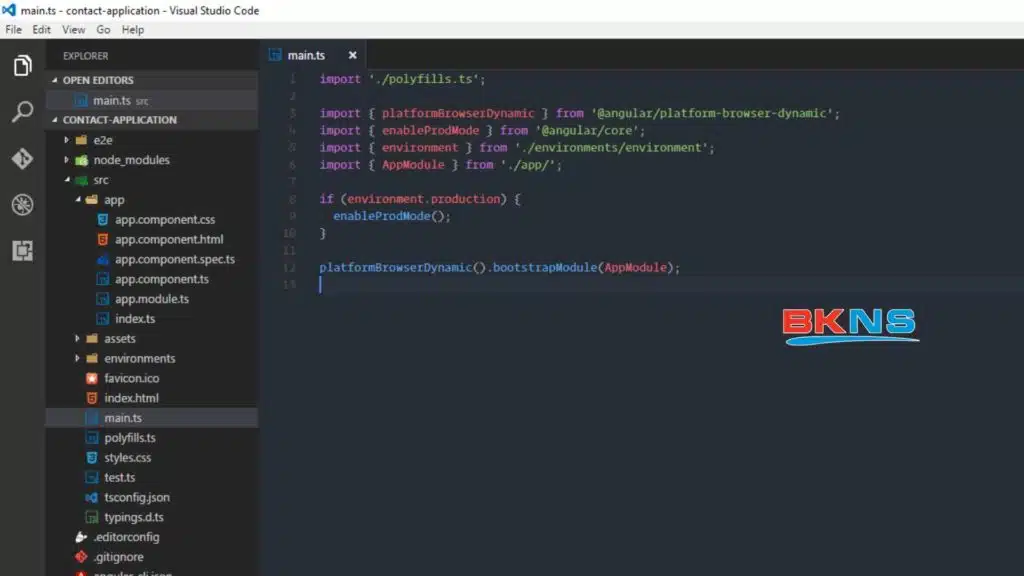Collapse the CONTACT-APPLICATION section
The image size is (1024, 576).
pyautogui.click(x=120, y=119)
